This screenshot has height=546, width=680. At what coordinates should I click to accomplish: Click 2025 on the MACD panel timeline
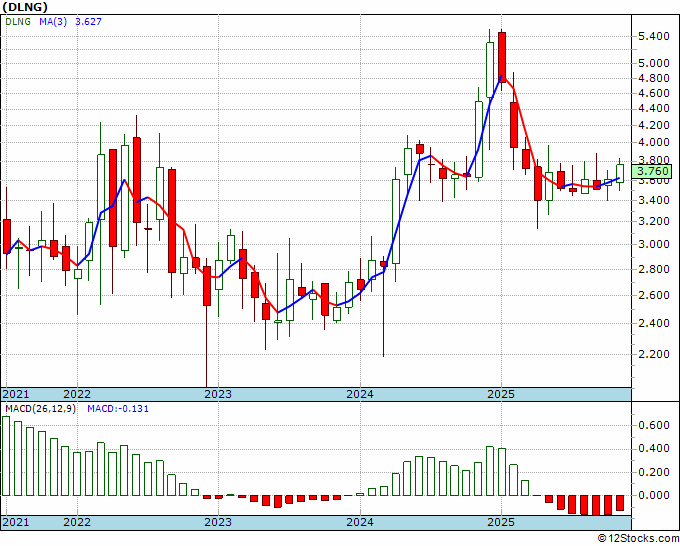pyautogui.click(x=501, y=522)
